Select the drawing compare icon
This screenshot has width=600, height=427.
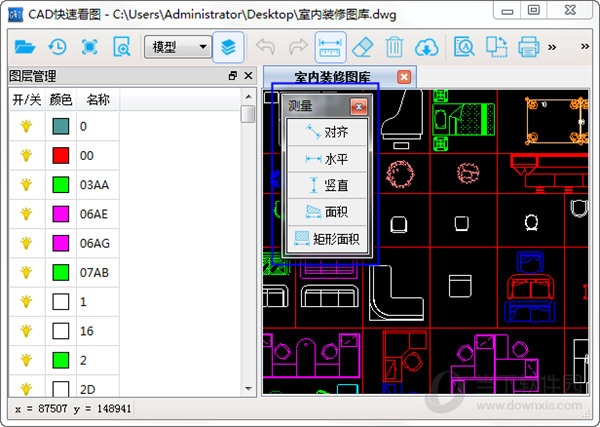pyautogui.click(x=496, y=47)
